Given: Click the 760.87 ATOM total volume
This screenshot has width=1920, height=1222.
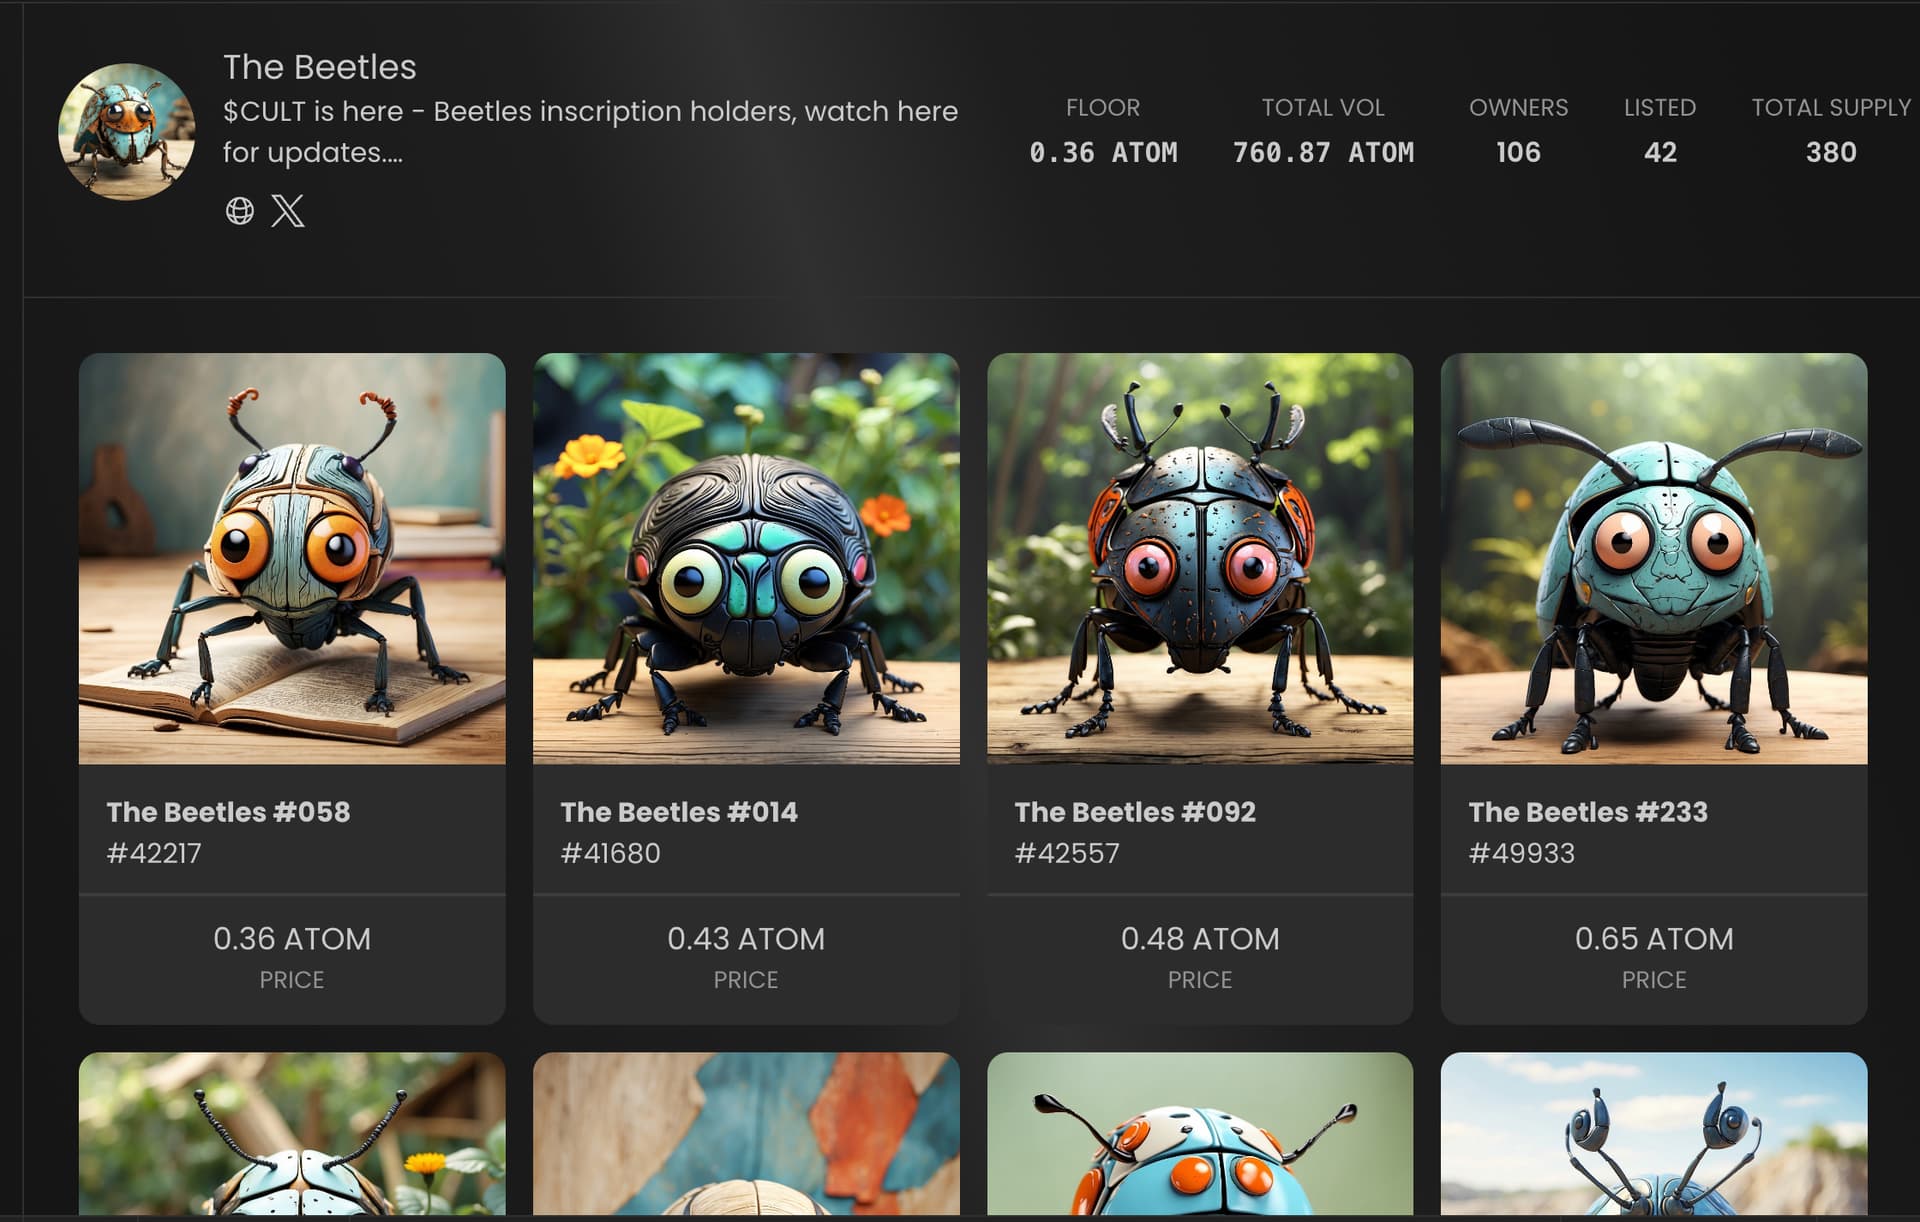Looking at the screenshot, I should click(x=1323, y=152).
